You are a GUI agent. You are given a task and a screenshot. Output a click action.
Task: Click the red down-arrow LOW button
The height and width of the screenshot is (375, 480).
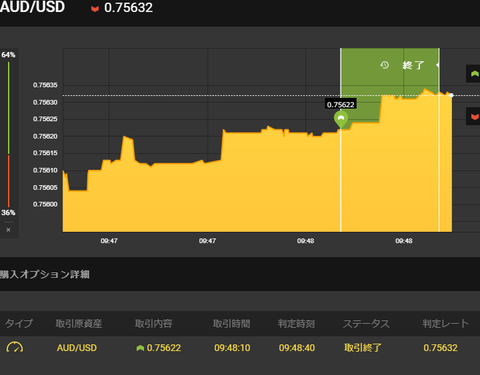[473, 116]
